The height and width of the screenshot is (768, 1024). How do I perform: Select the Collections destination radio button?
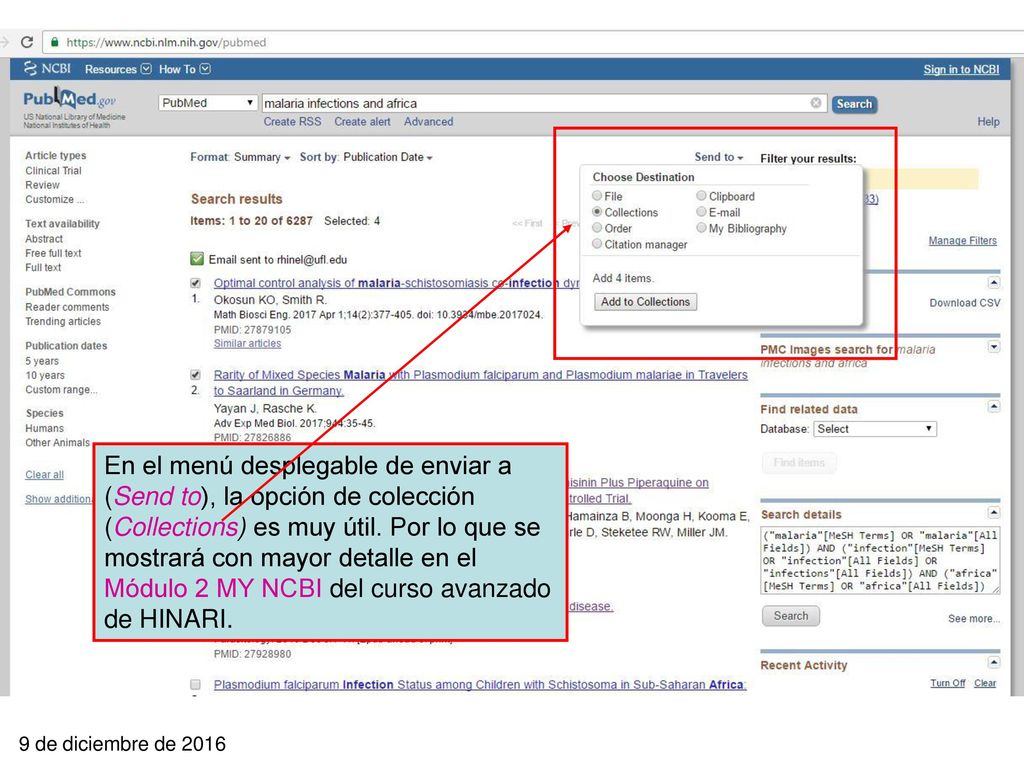[597, 212]
